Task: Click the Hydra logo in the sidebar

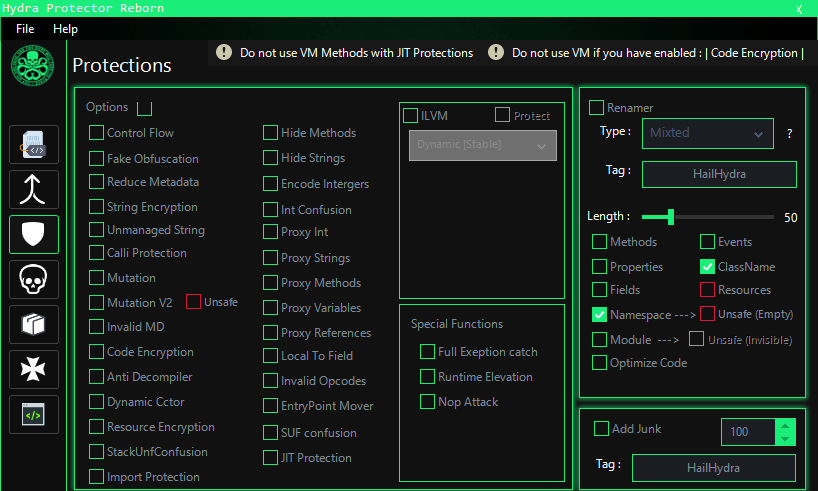Action: tap(33, 68)
